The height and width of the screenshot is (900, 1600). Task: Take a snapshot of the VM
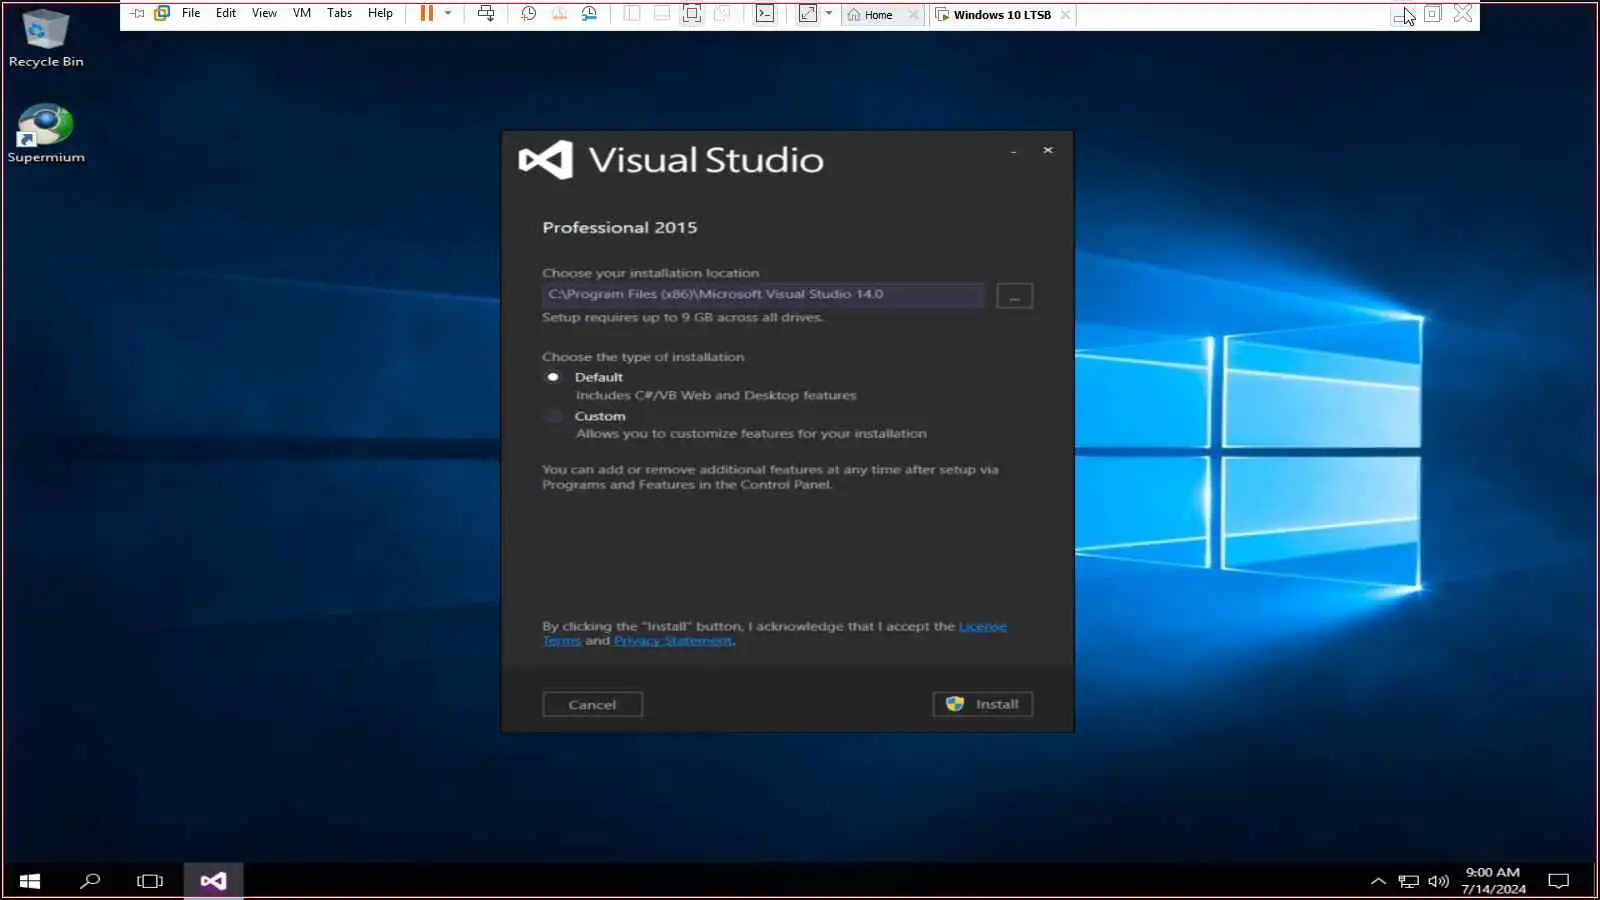click(x=529, y=14)
